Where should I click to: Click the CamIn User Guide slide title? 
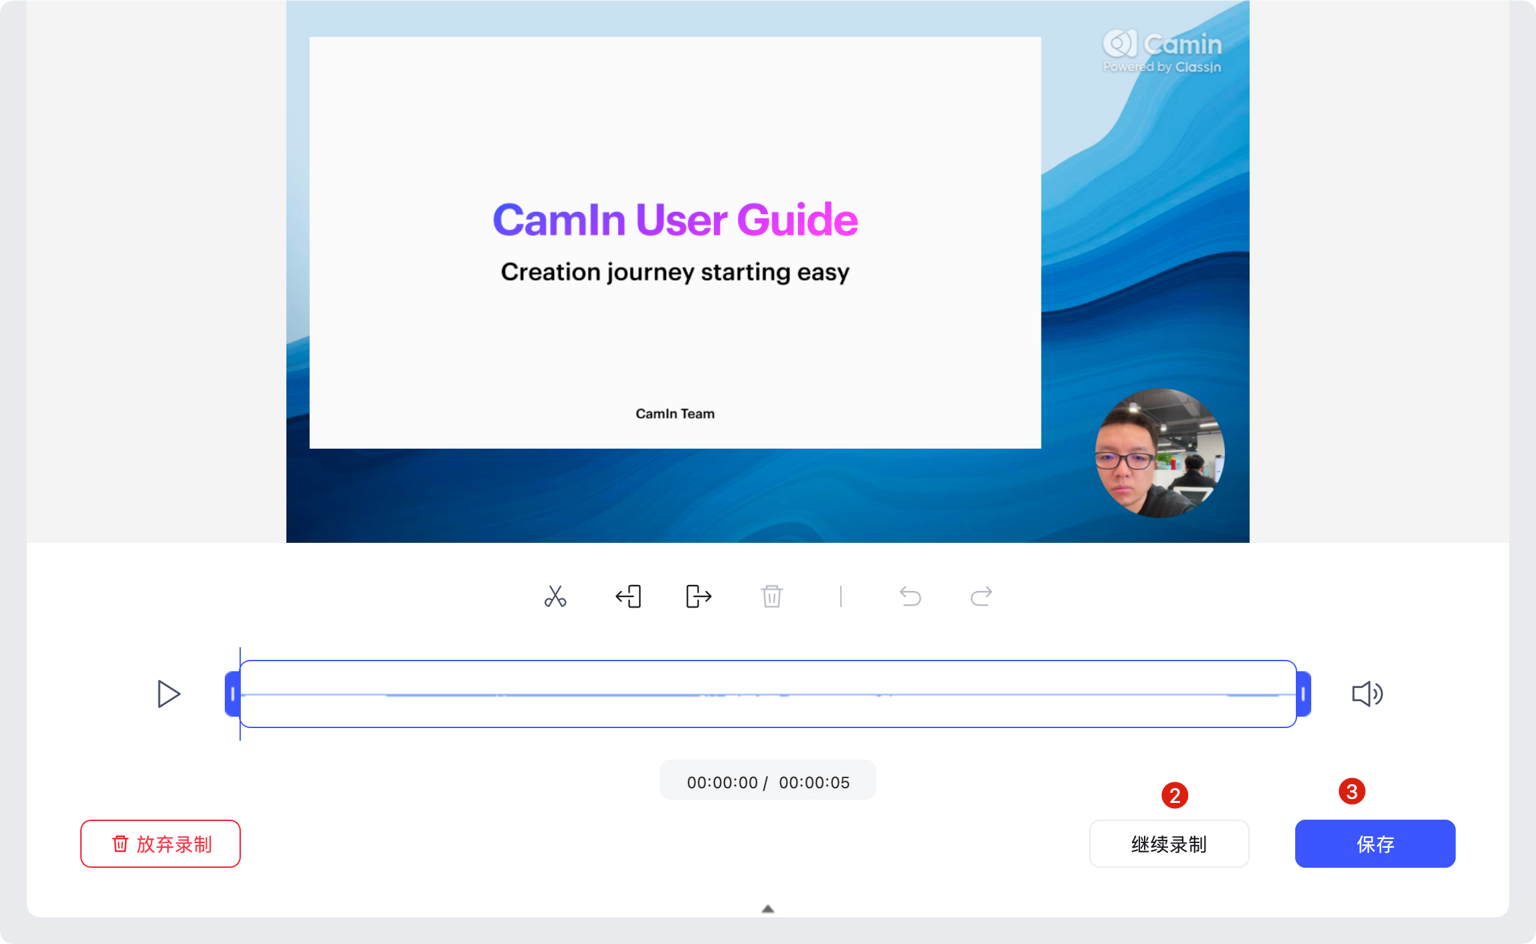click(x=675, y=220)
